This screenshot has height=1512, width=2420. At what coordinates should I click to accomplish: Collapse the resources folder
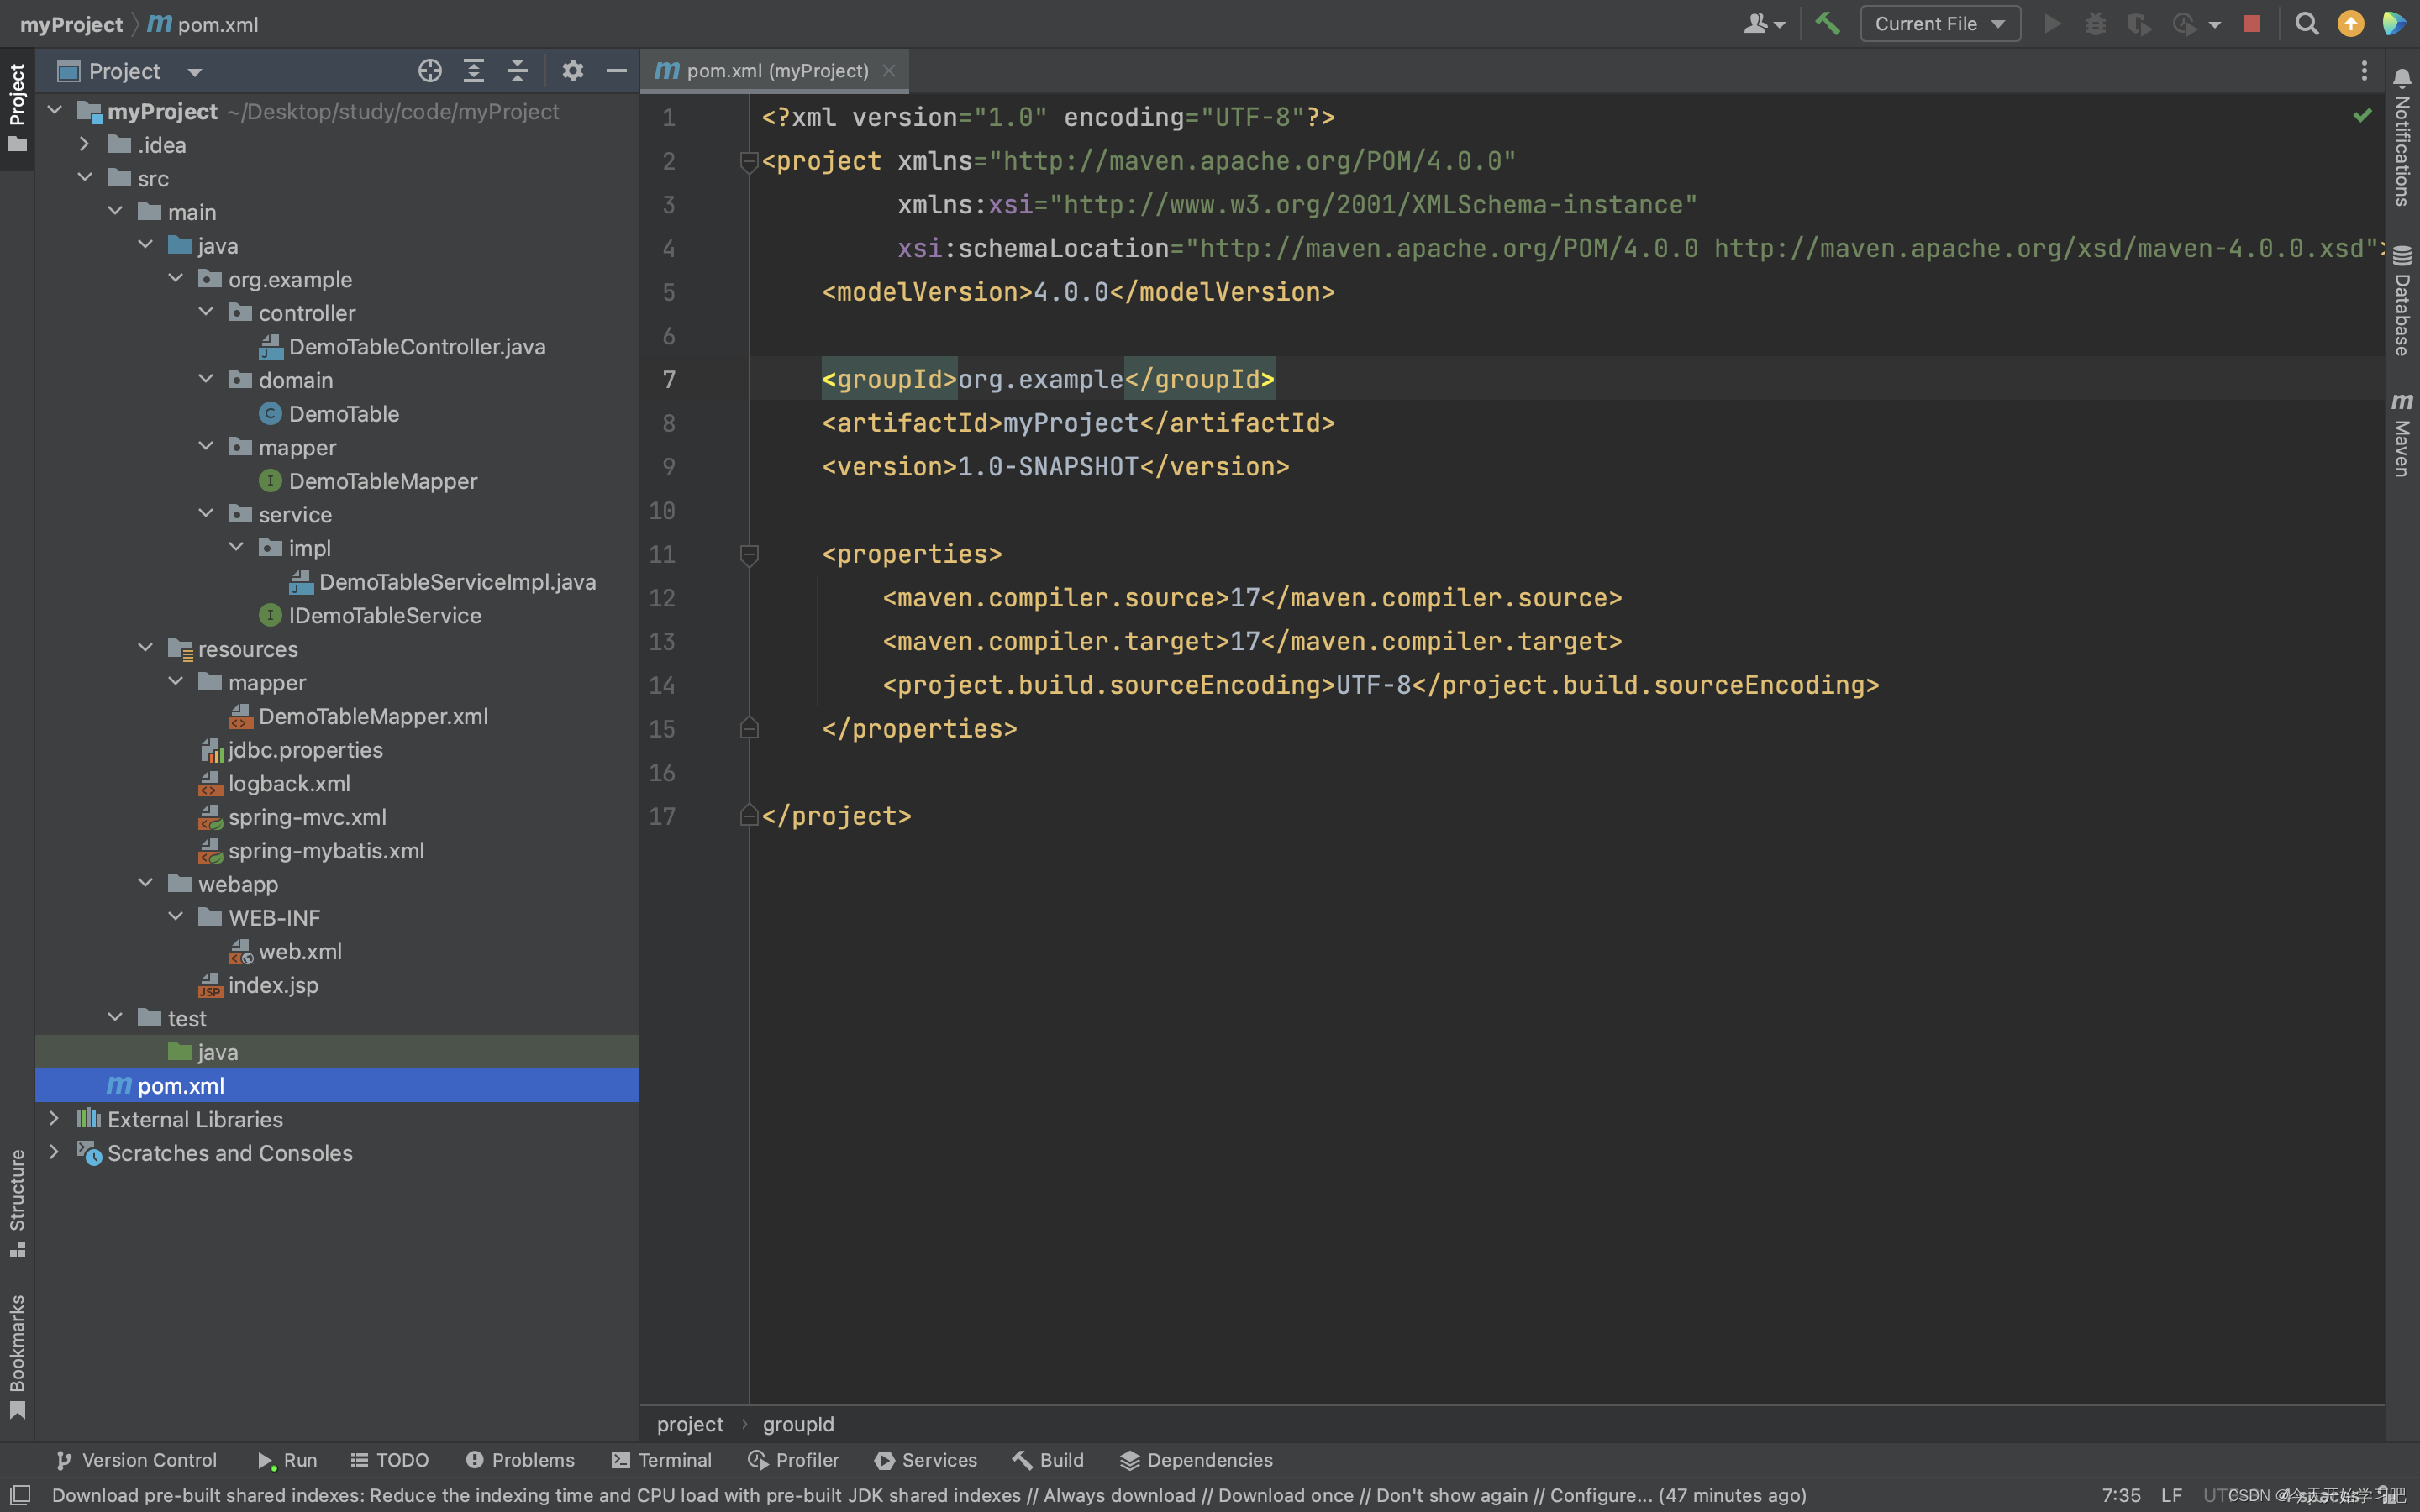click(x=145, y=648)
